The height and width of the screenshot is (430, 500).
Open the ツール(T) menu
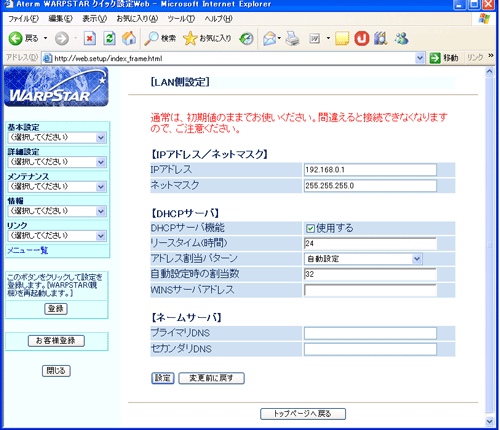coord(181,19)
